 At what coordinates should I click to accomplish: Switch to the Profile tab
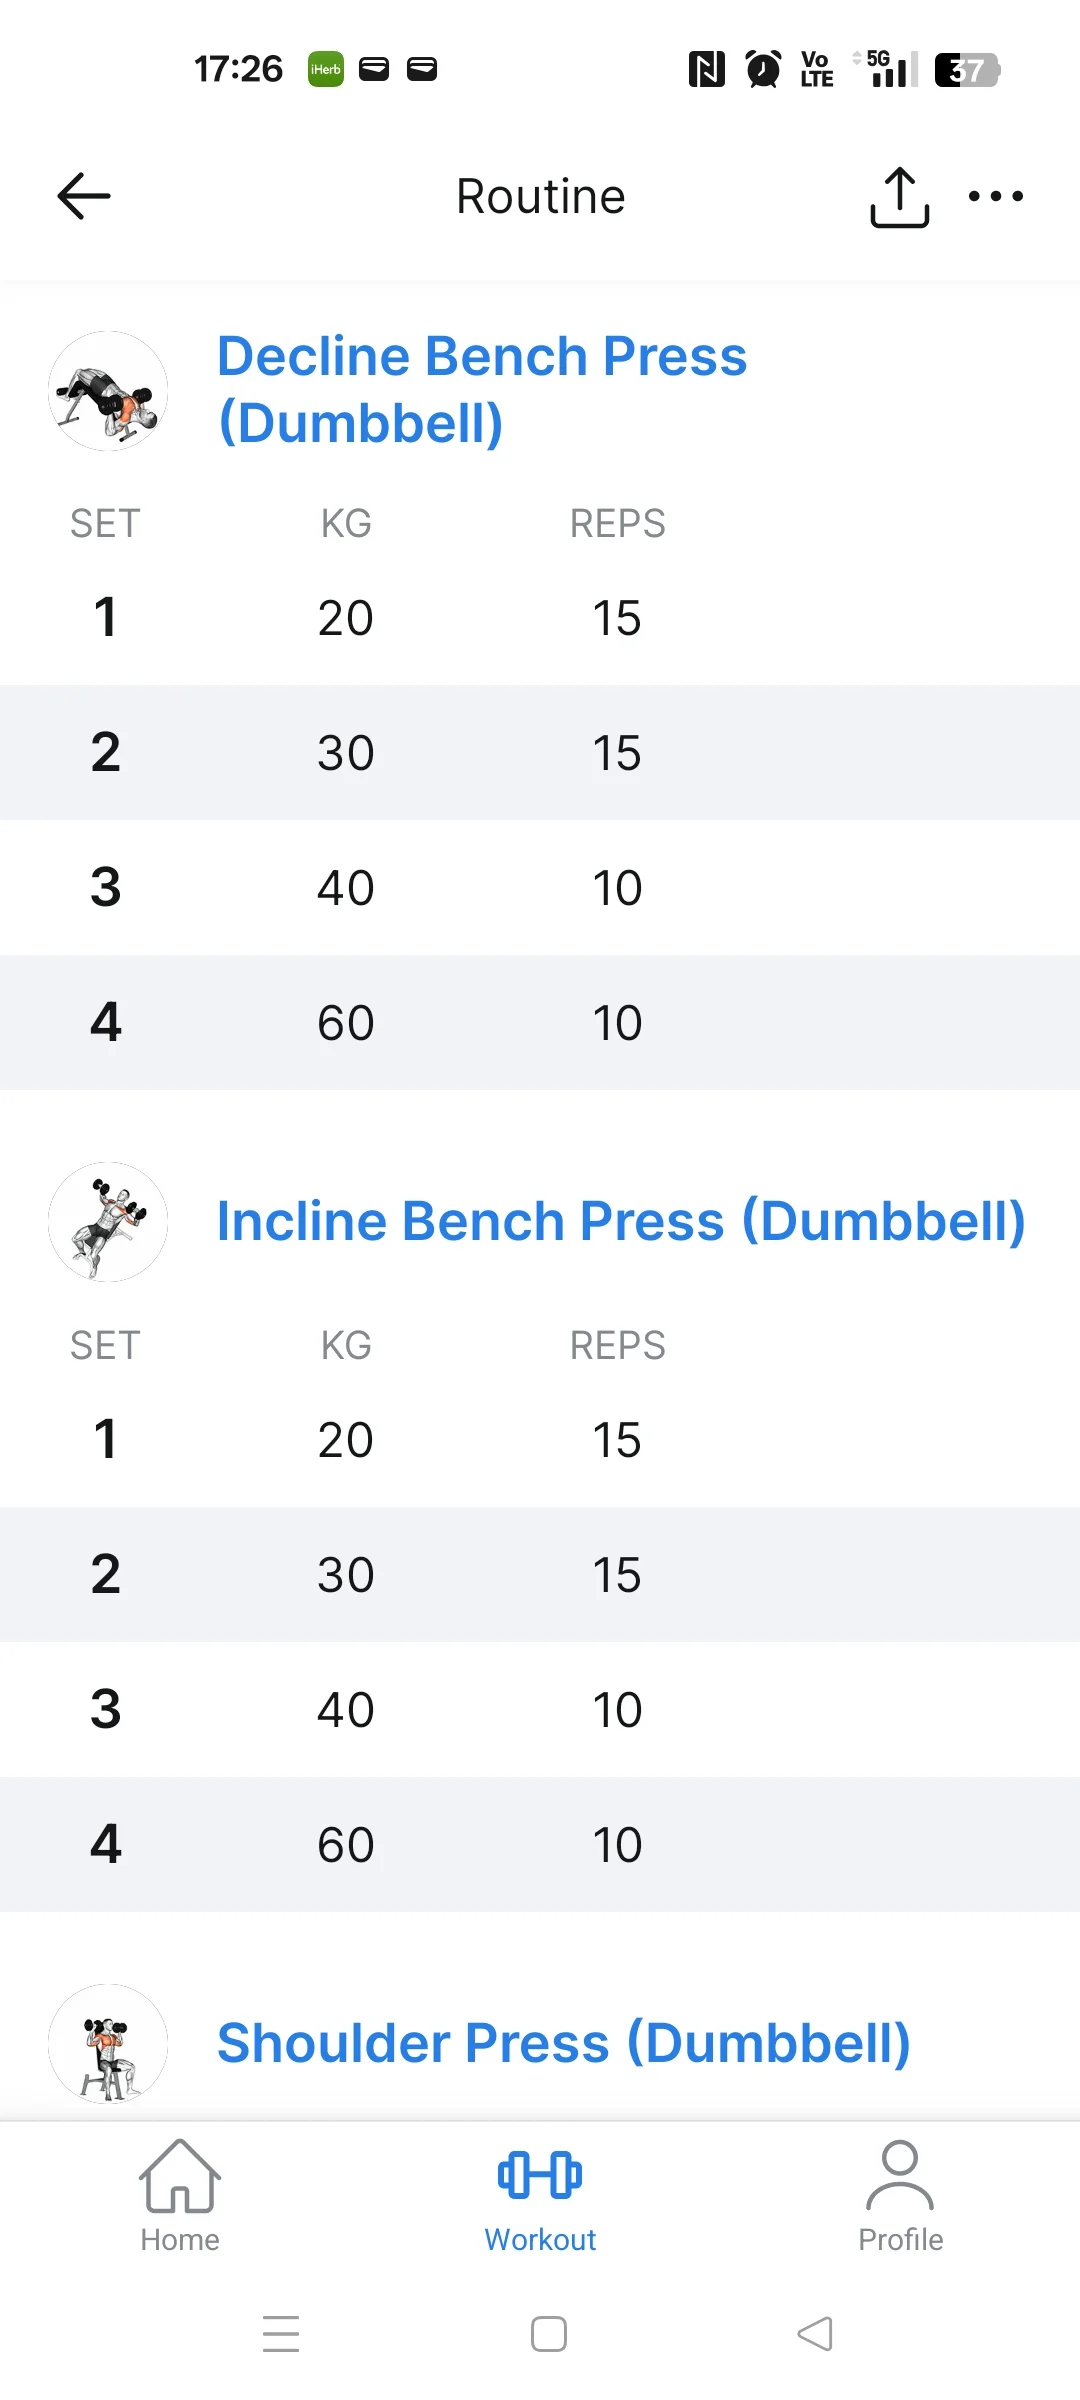900,2197
